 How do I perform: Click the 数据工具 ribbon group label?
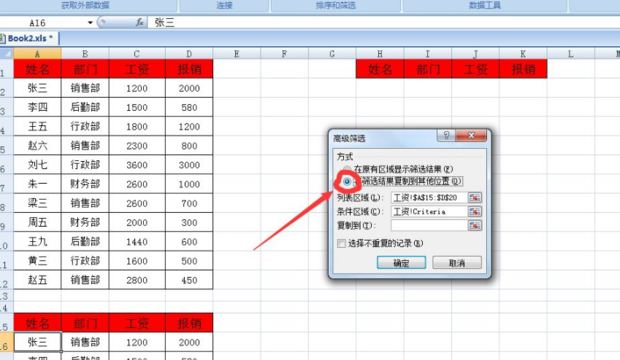pos(485,6)
